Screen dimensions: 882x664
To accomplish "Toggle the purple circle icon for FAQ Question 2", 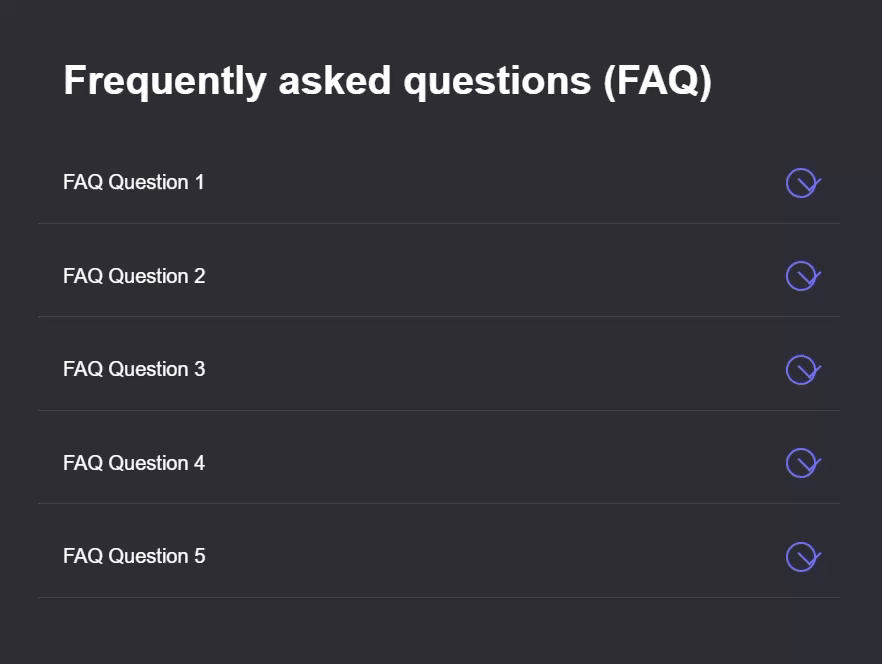I will pos(803,276).
